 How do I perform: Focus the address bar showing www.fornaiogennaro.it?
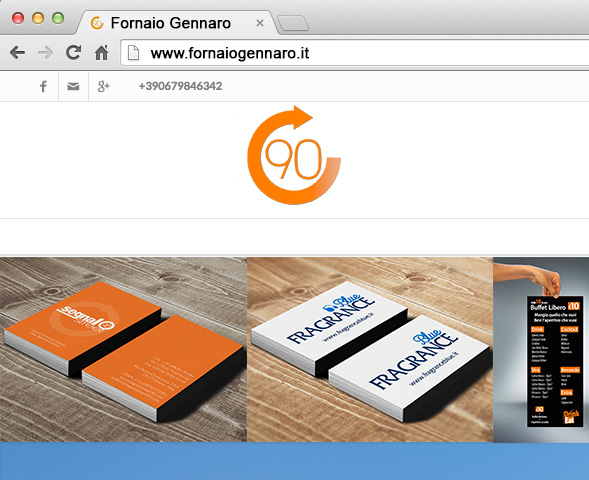tap(355, 53)
